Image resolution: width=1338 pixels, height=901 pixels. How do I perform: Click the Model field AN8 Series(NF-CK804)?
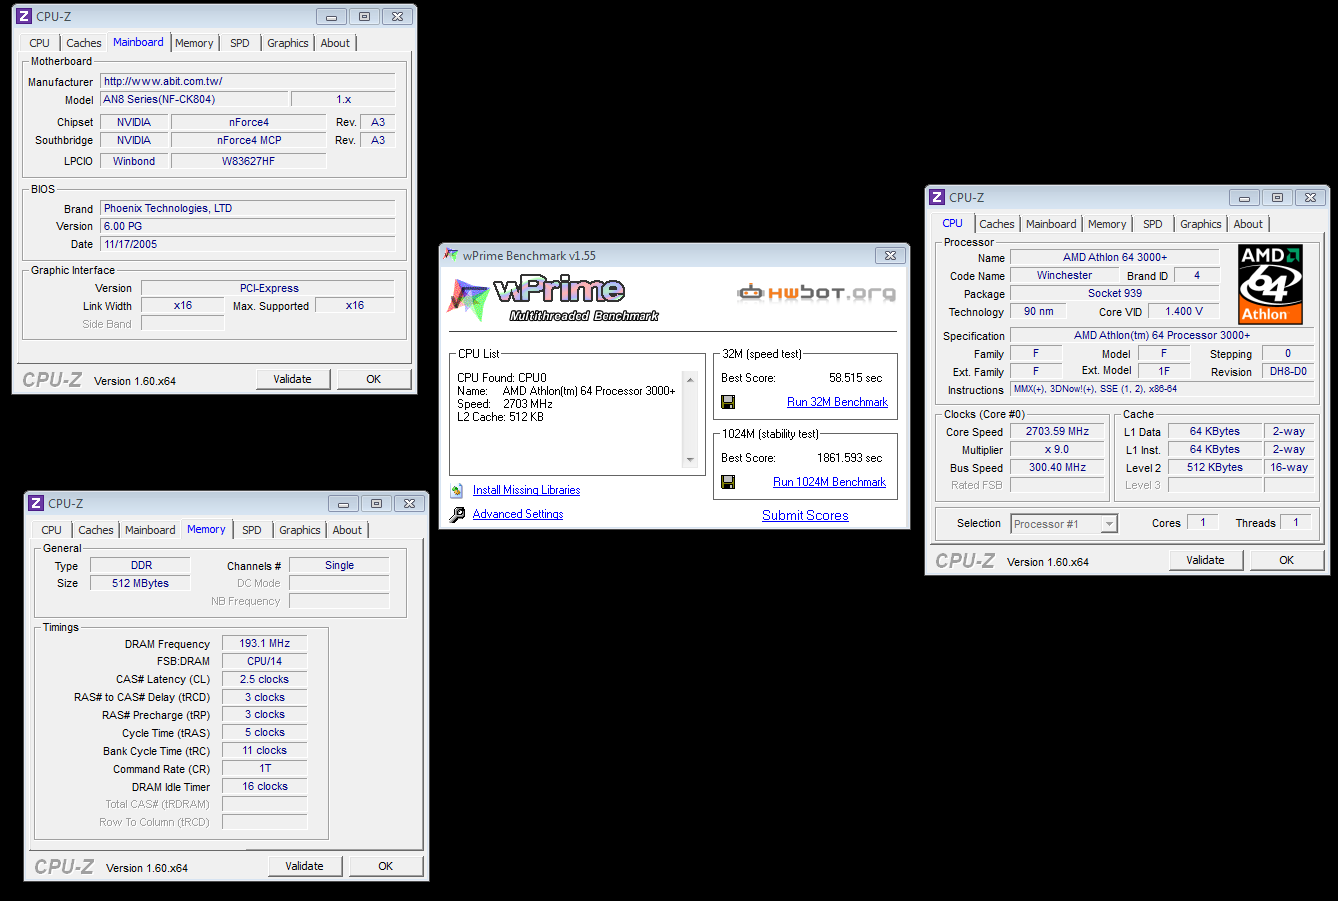coord(195,99)
